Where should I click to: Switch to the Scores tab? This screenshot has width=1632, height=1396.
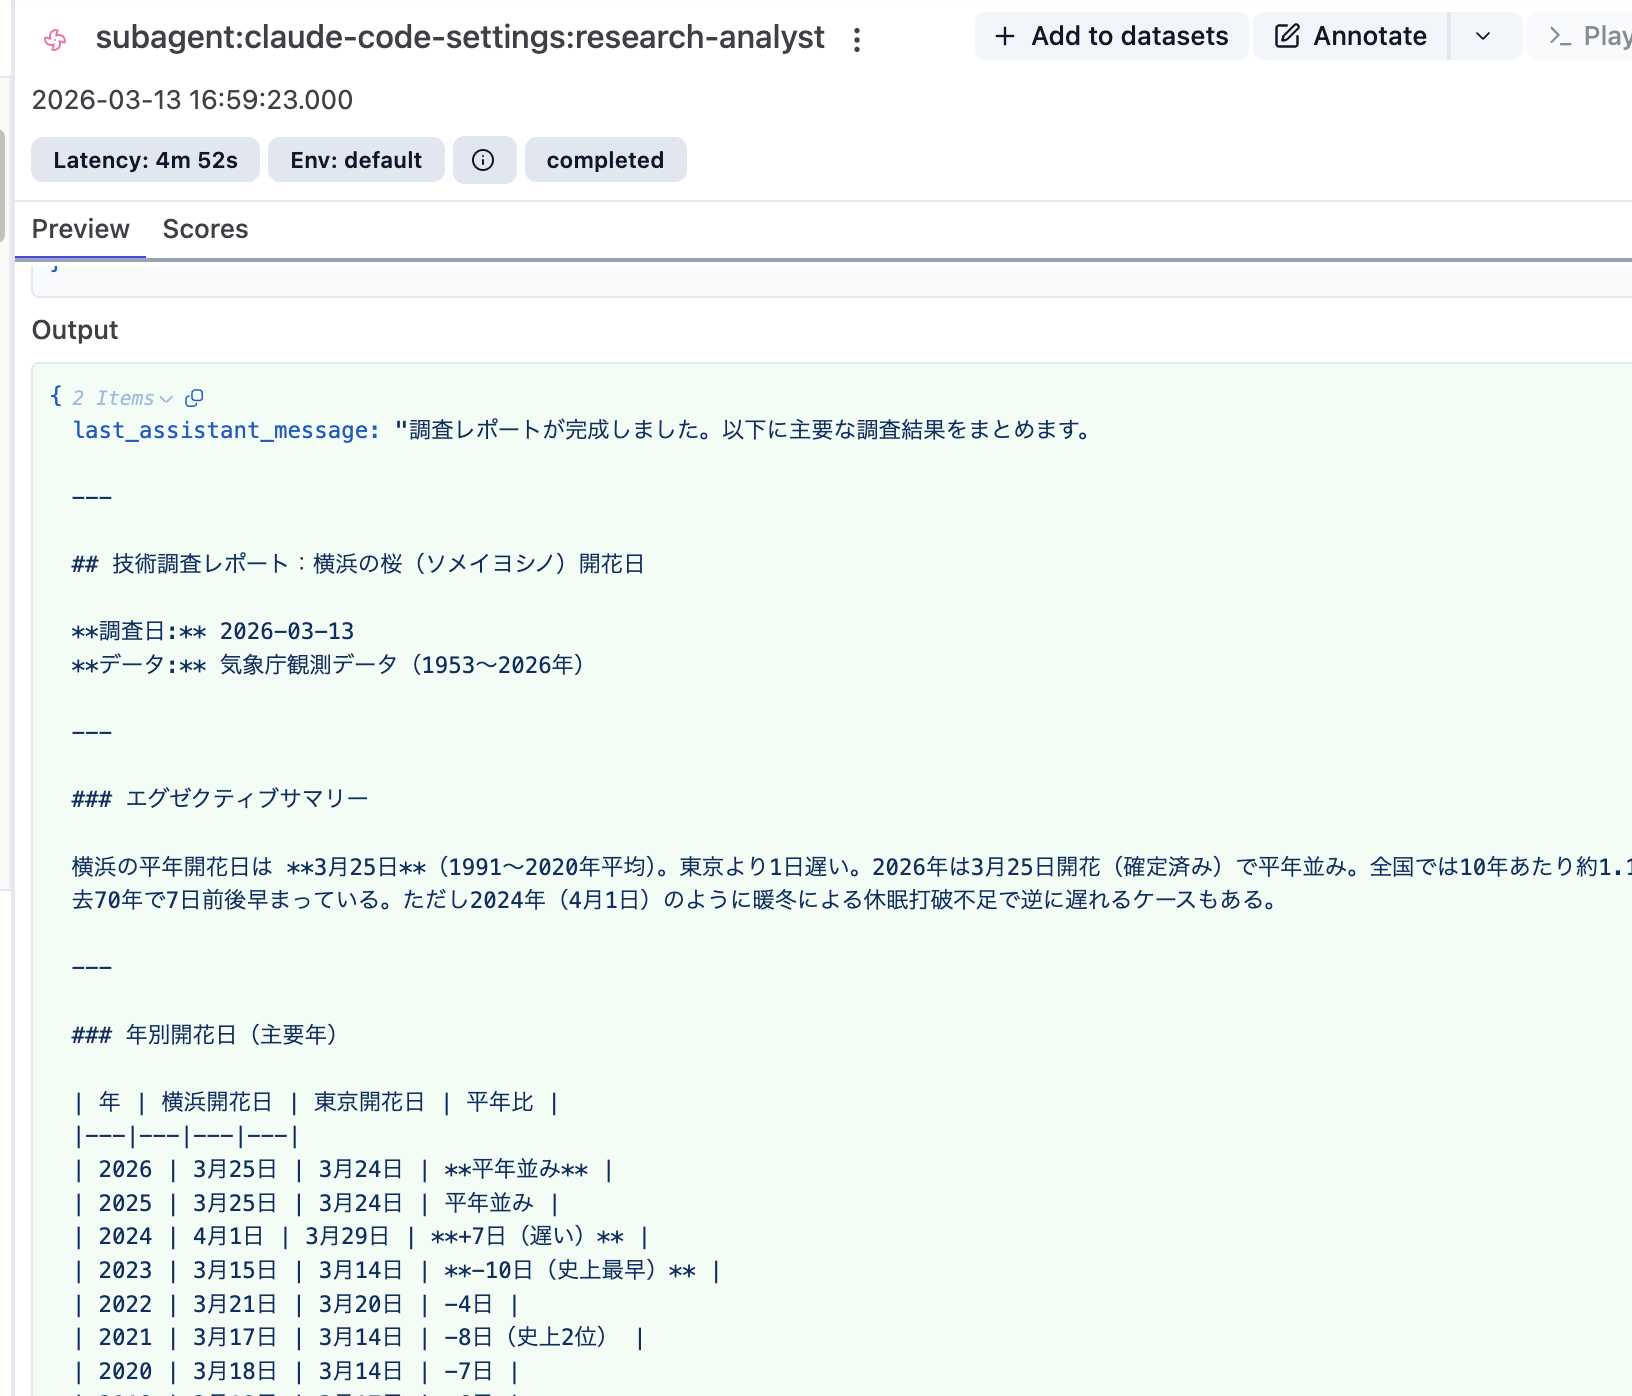205,229
